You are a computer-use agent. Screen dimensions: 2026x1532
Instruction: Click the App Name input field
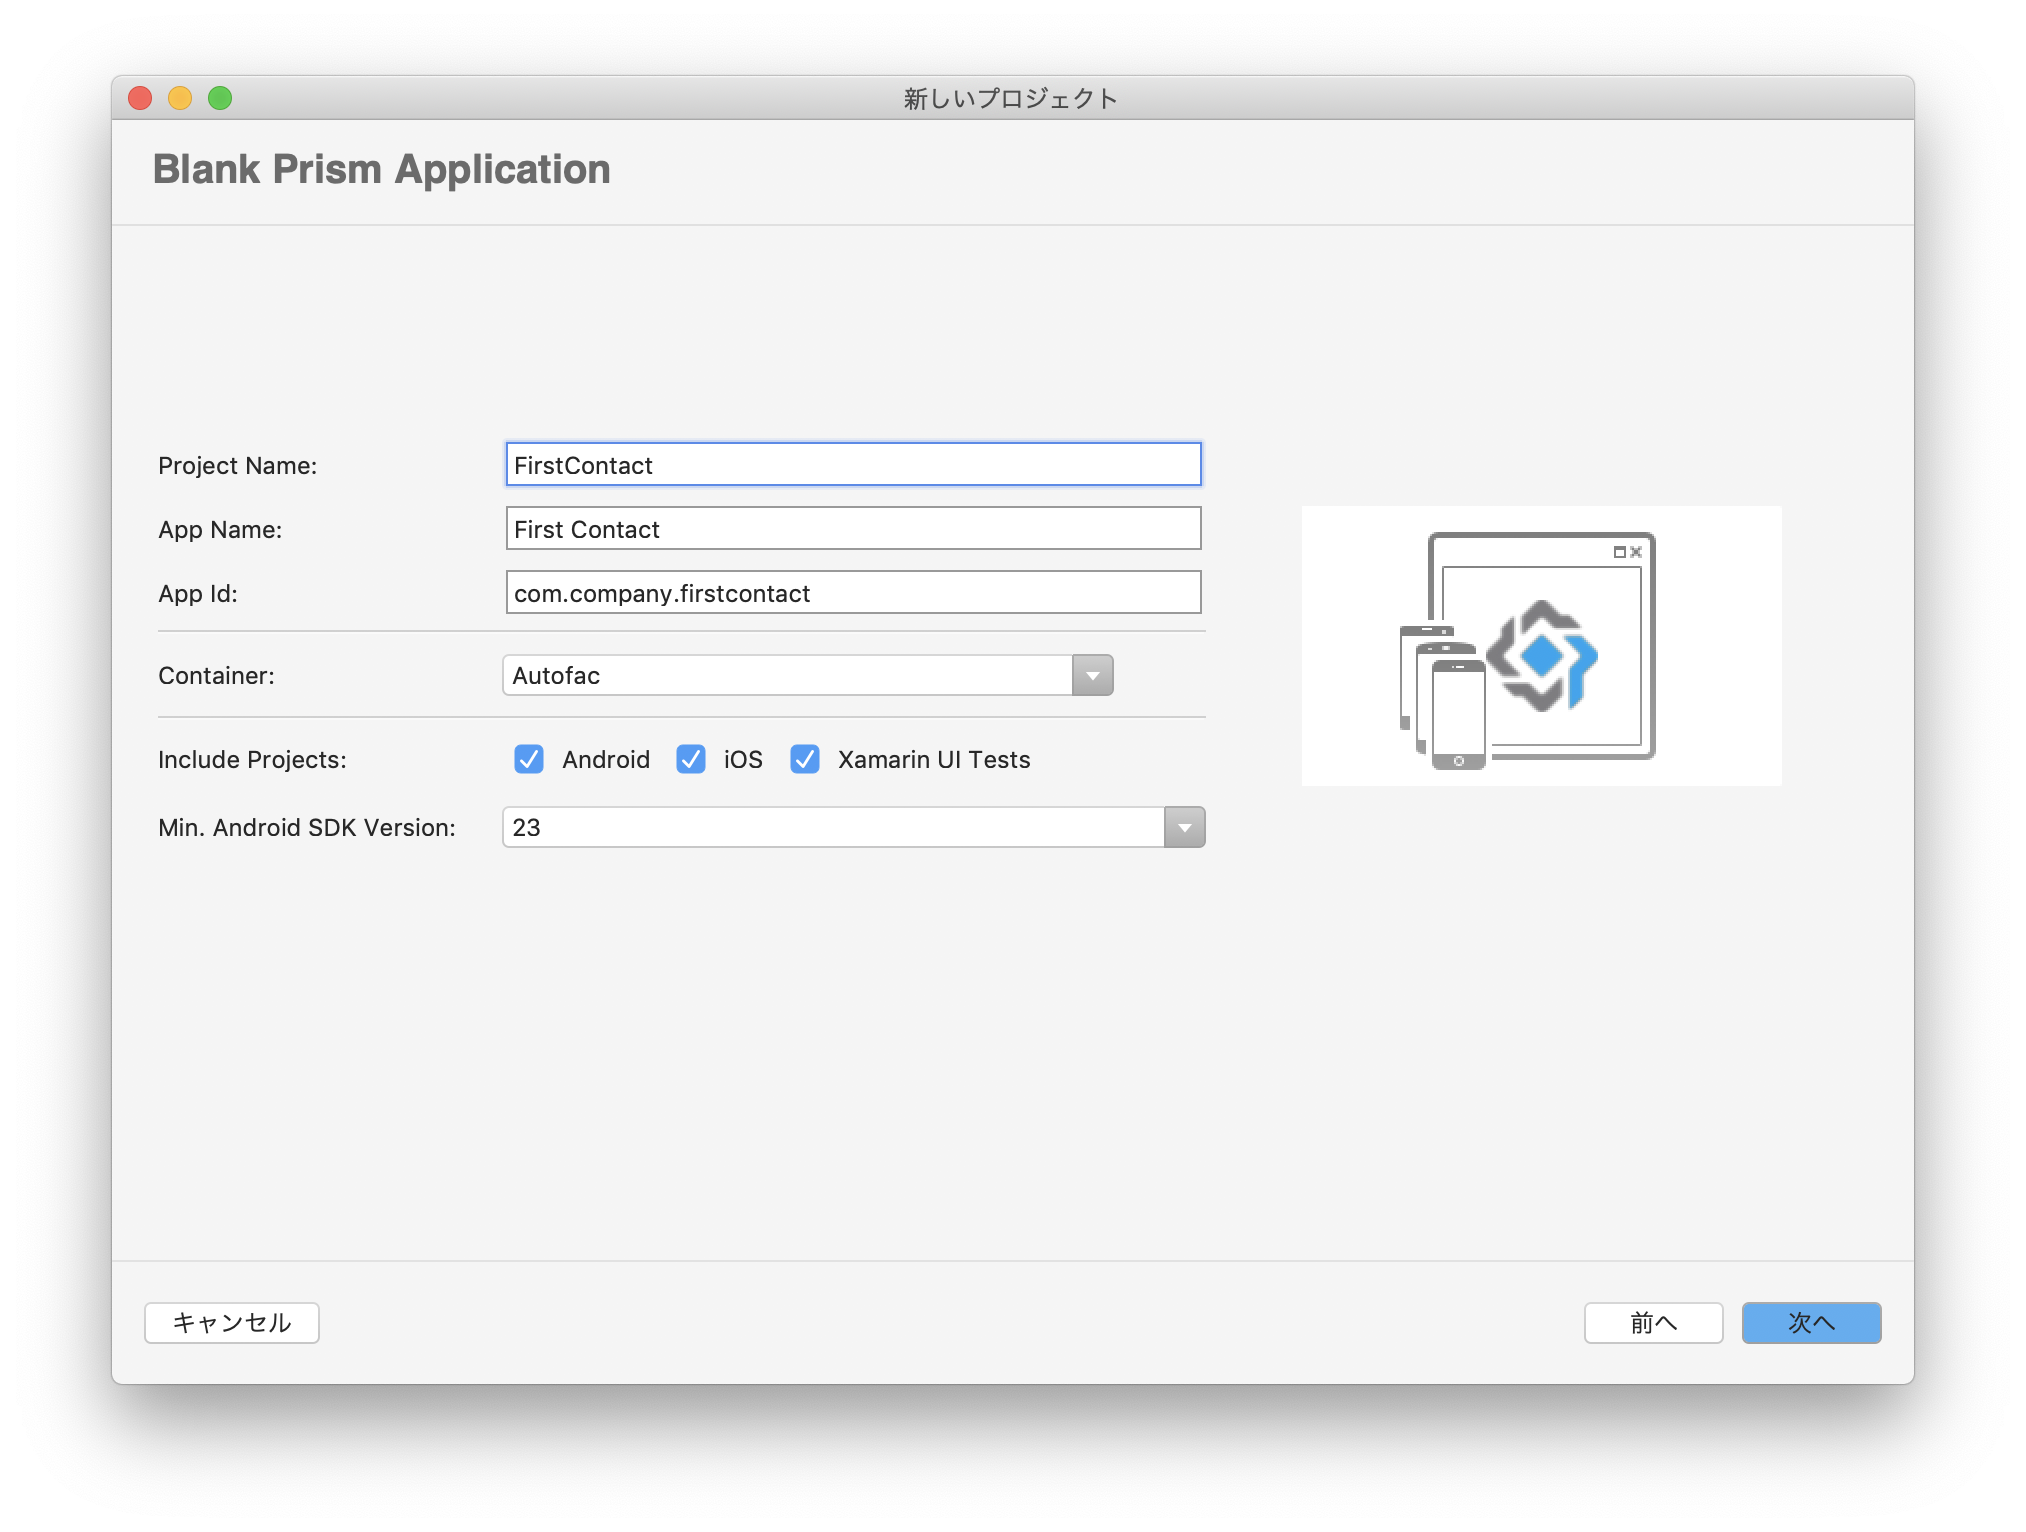click(x=853, y=529)
